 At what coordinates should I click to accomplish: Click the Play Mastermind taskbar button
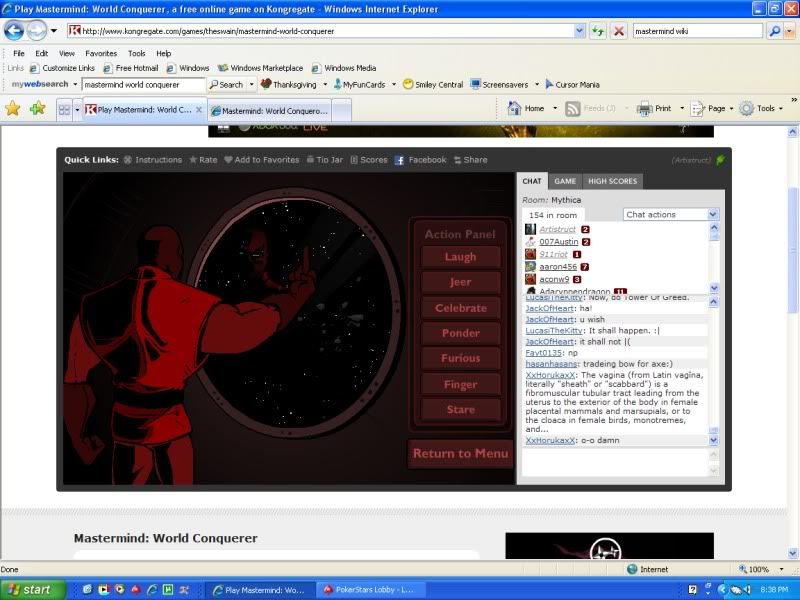(x=260, y=590)
